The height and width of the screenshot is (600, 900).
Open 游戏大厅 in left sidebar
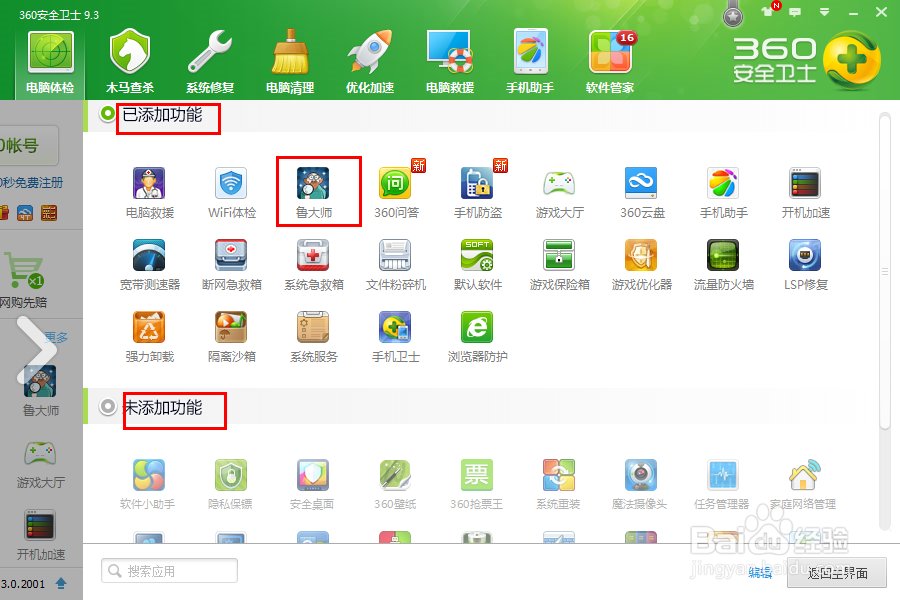[40, 466]
